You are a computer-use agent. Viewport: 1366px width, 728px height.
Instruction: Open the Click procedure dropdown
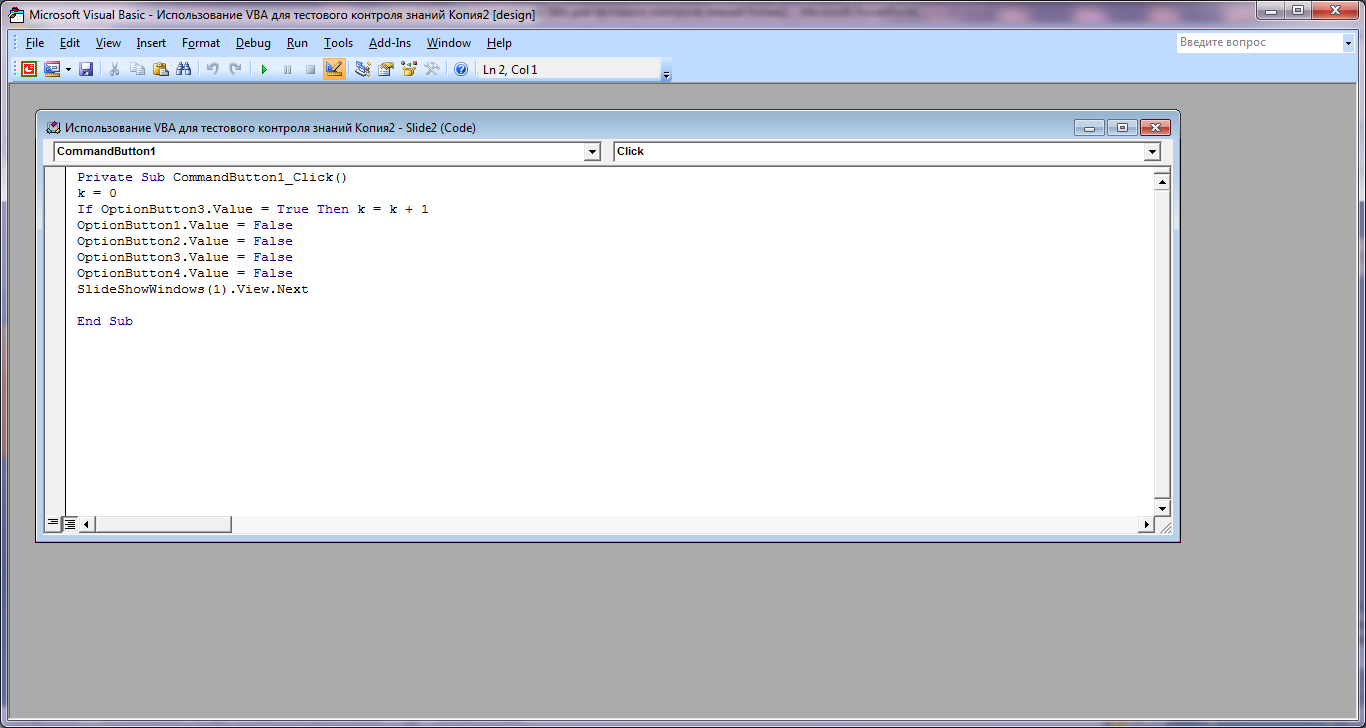(1153, 152)
